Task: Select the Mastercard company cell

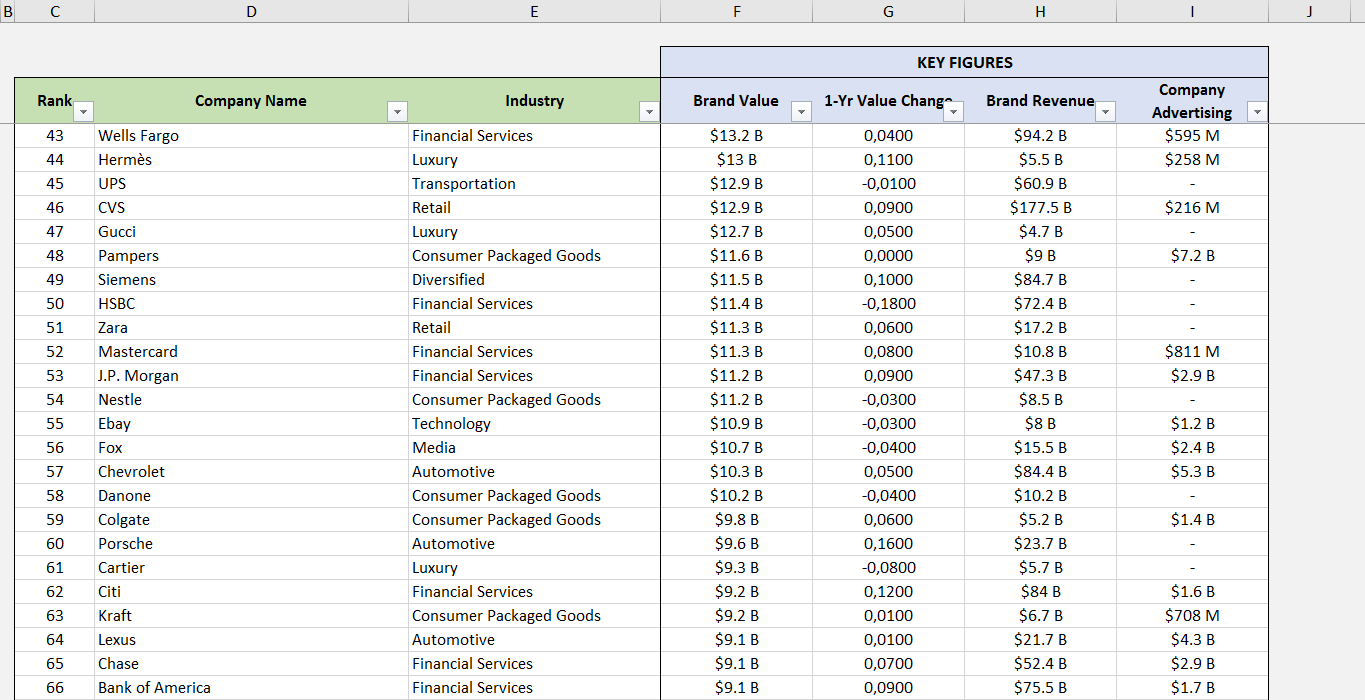Action: tap(251, 352)
